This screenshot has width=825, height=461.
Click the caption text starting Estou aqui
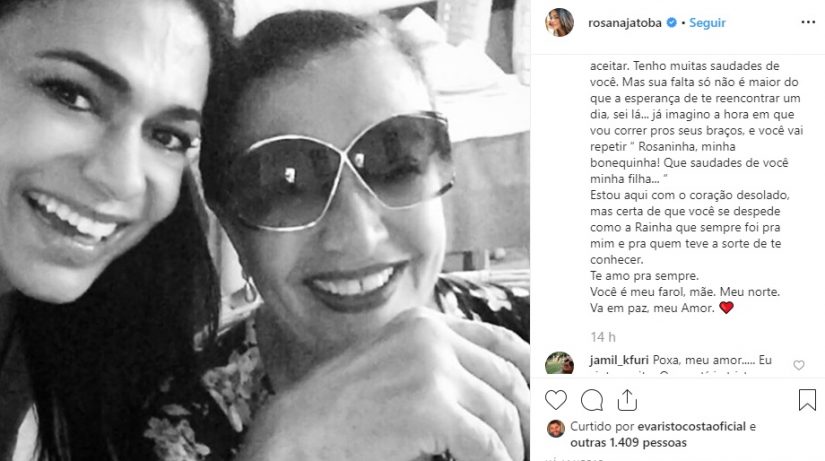click(x=690, y=227)
